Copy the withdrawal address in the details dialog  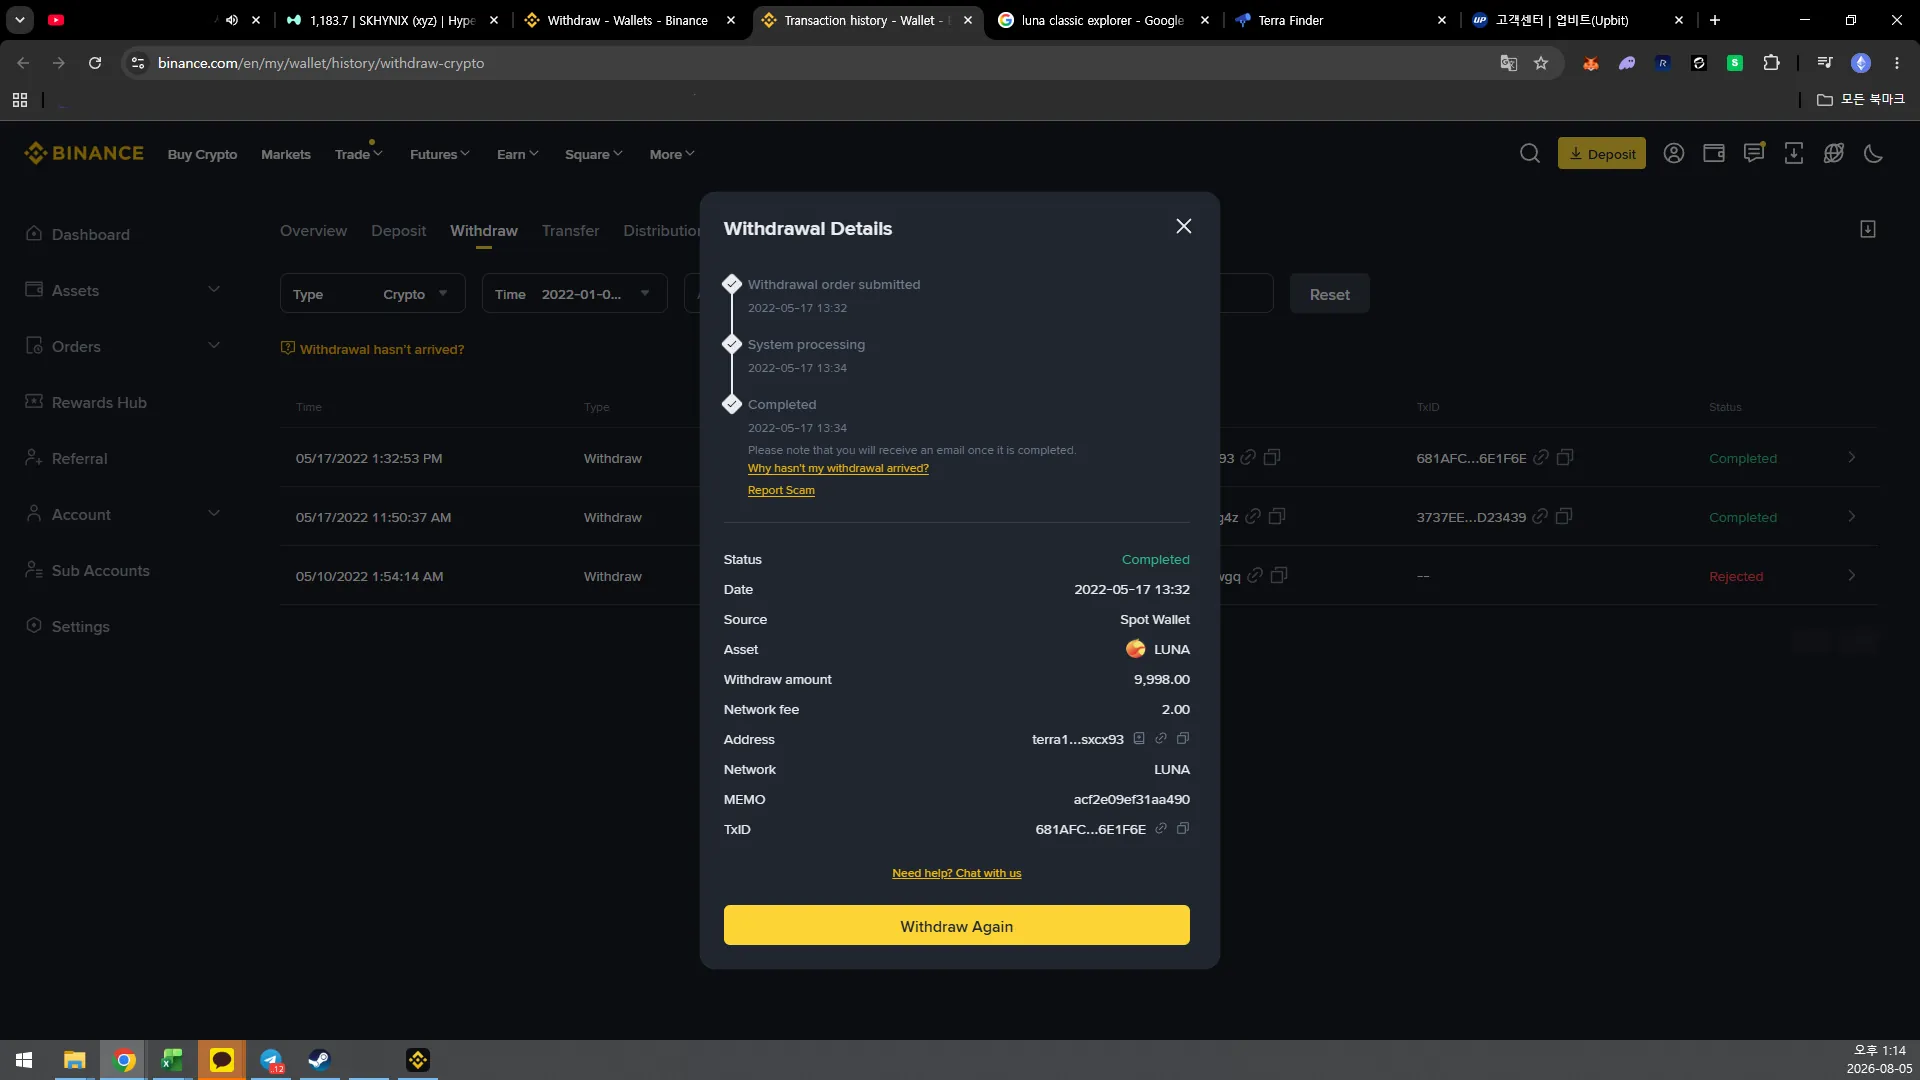tap(1183, 739)
